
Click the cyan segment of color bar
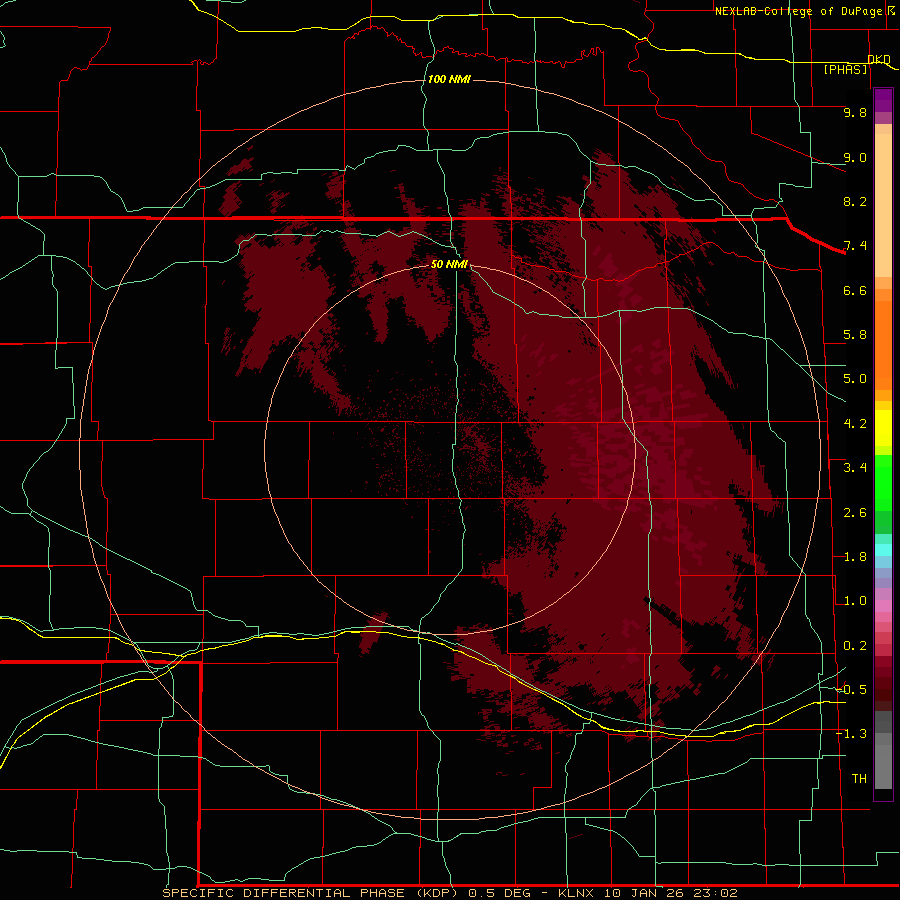point(883,550)
